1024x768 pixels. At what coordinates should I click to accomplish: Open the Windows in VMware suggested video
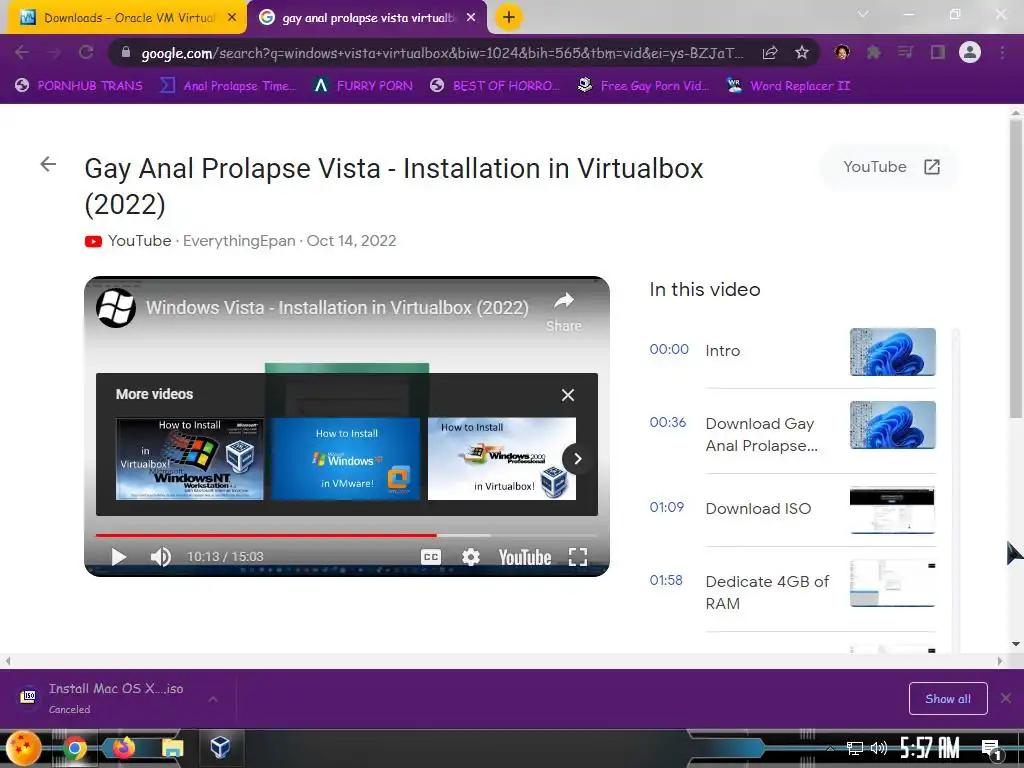[x=346, y=459]
